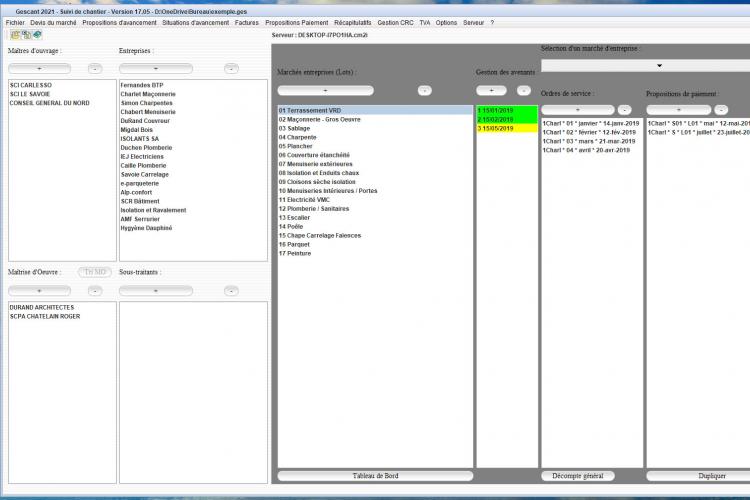Click the Décompte général button
The image size is (750, 500).
click(578, 476)
